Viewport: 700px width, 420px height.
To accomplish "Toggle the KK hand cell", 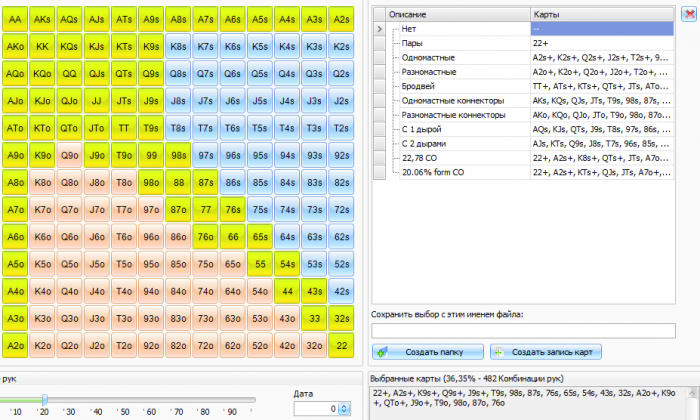I will [x=42, y=46].
